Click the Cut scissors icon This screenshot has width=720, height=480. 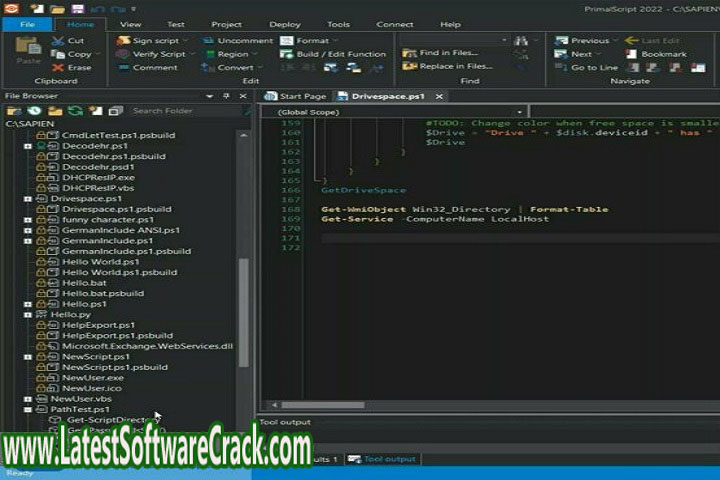[57, 41]
